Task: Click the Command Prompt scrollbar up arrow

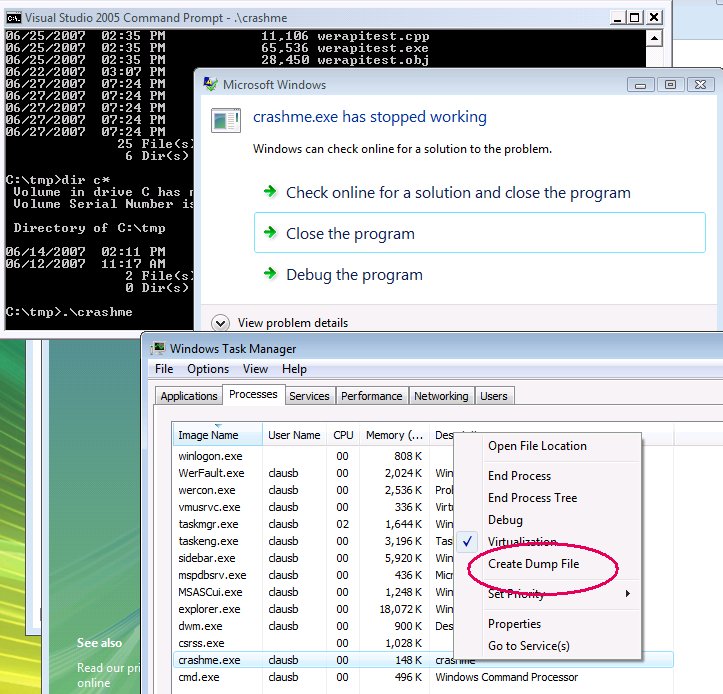Action: coord(654,38)
